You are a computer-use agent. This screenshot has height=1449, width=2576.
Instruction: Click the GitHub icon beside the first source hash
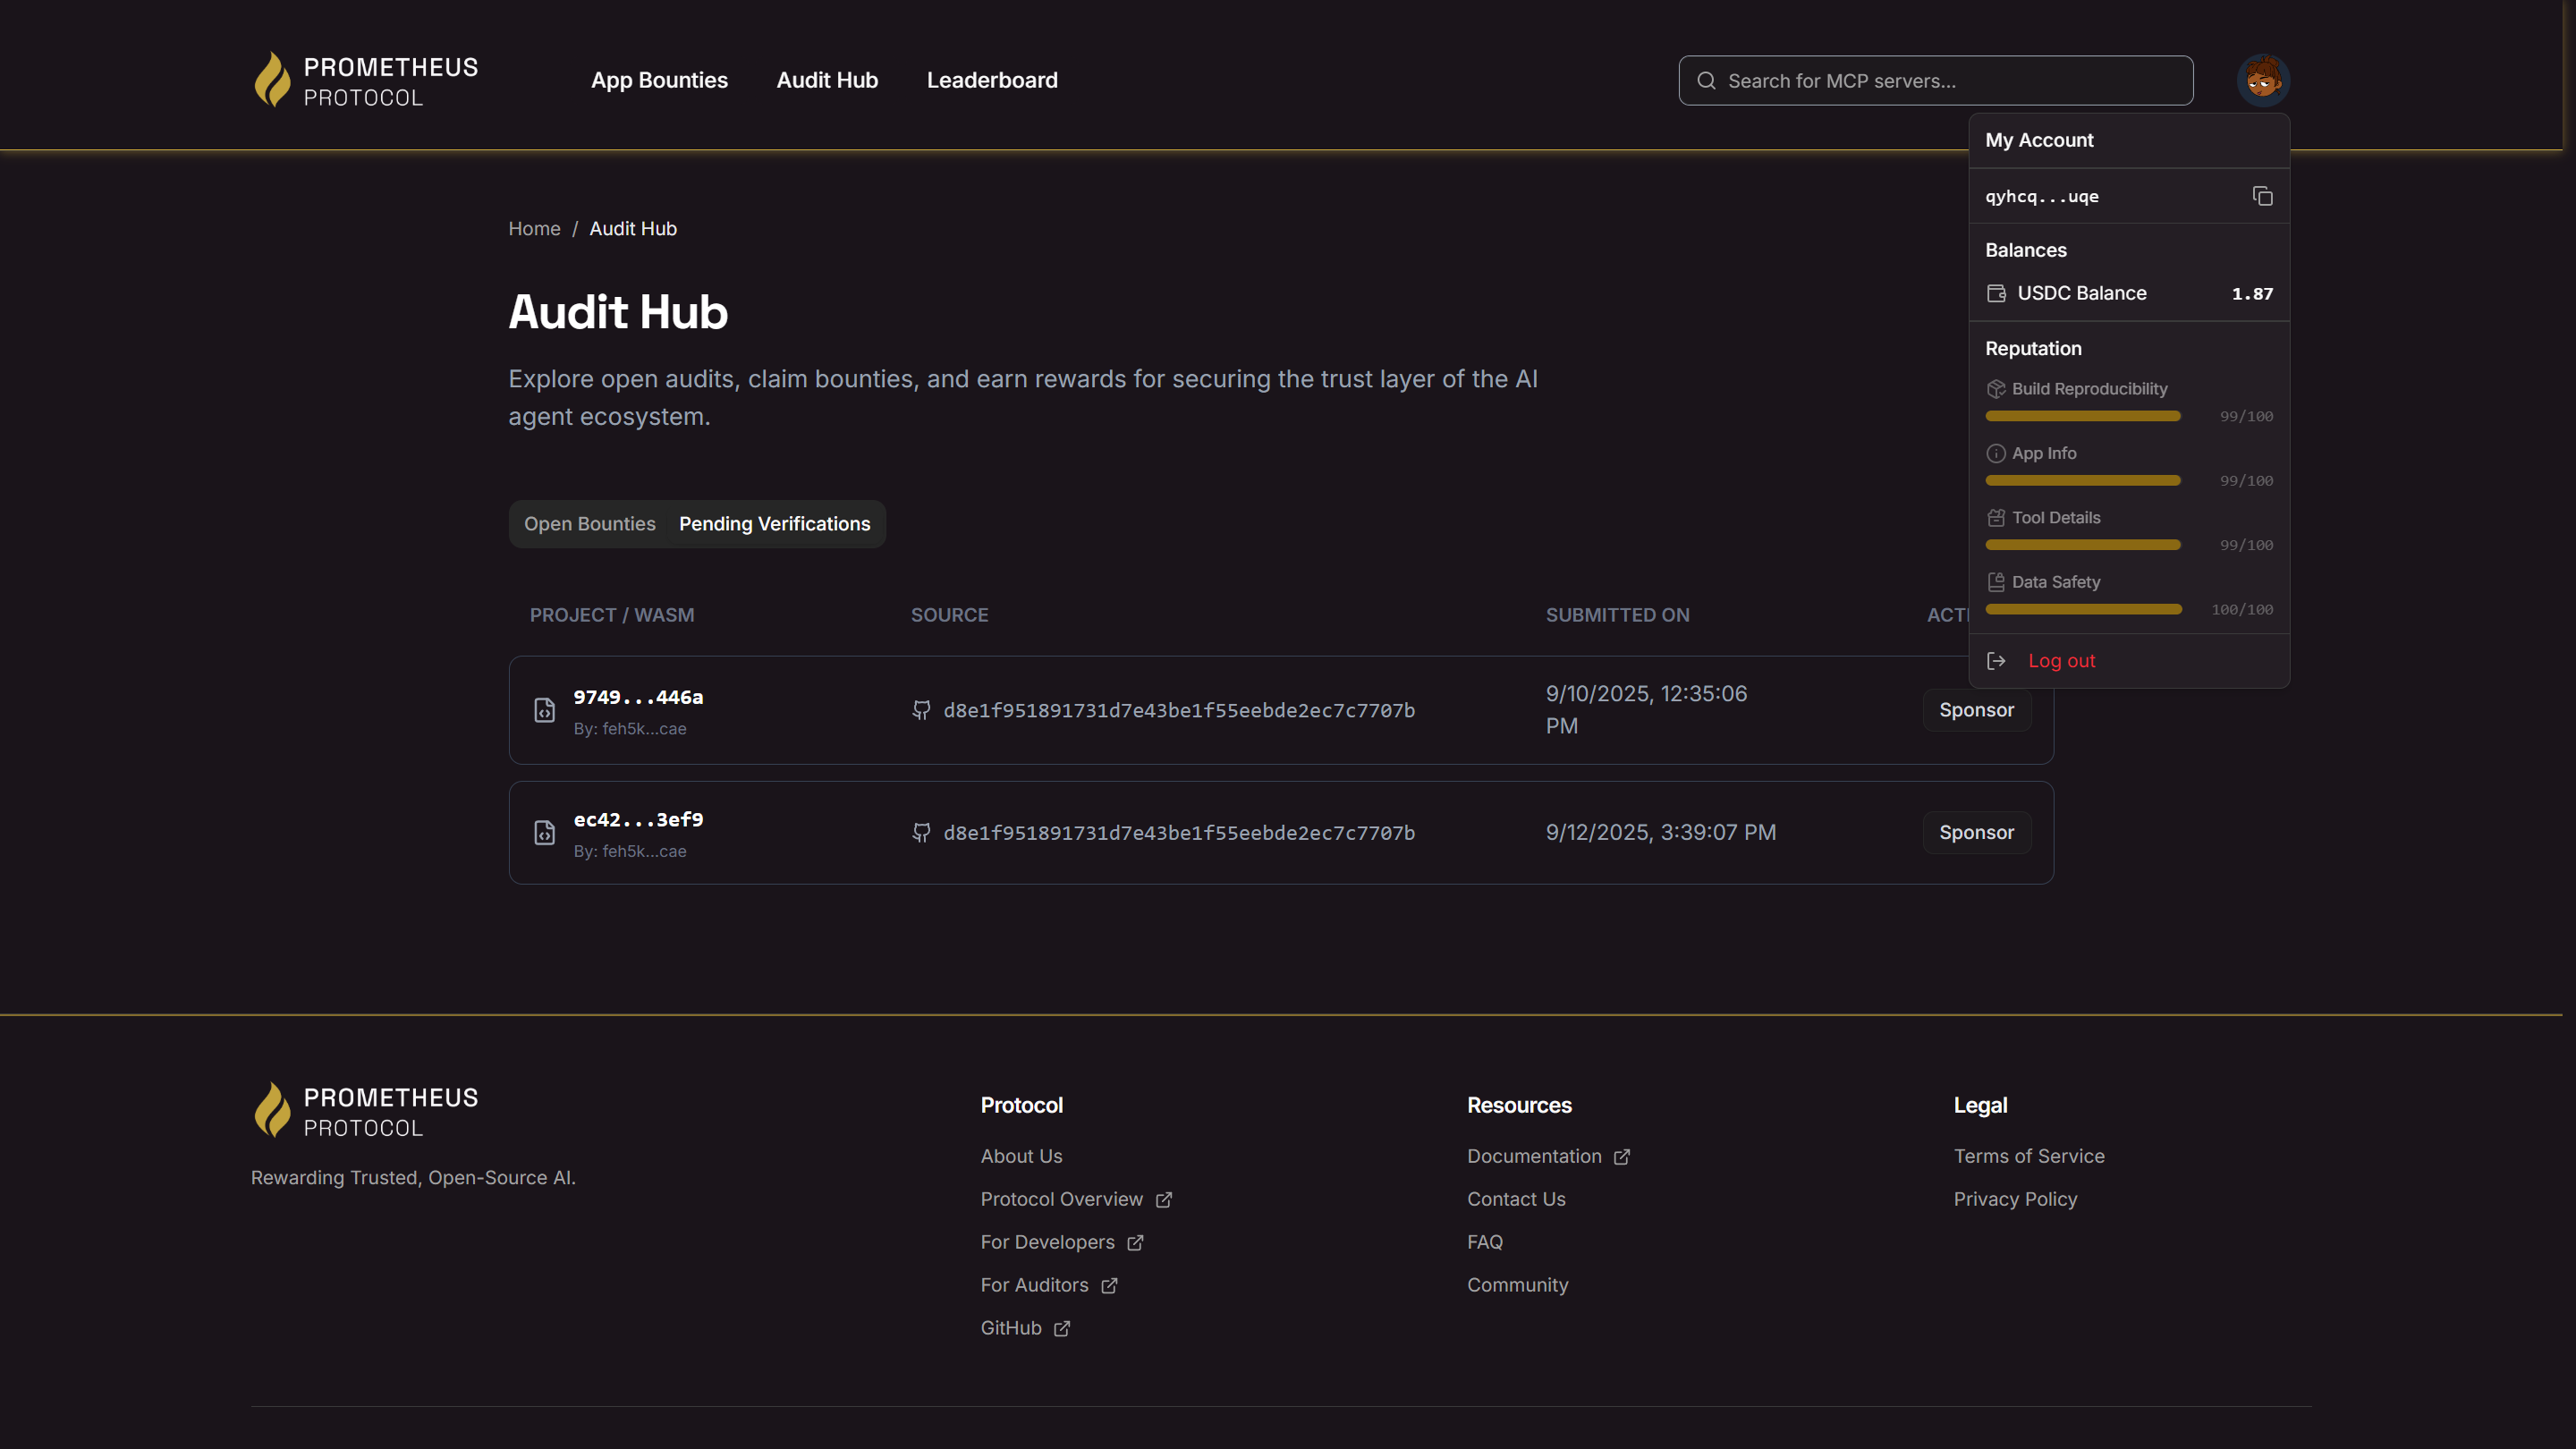coord(921,710)
